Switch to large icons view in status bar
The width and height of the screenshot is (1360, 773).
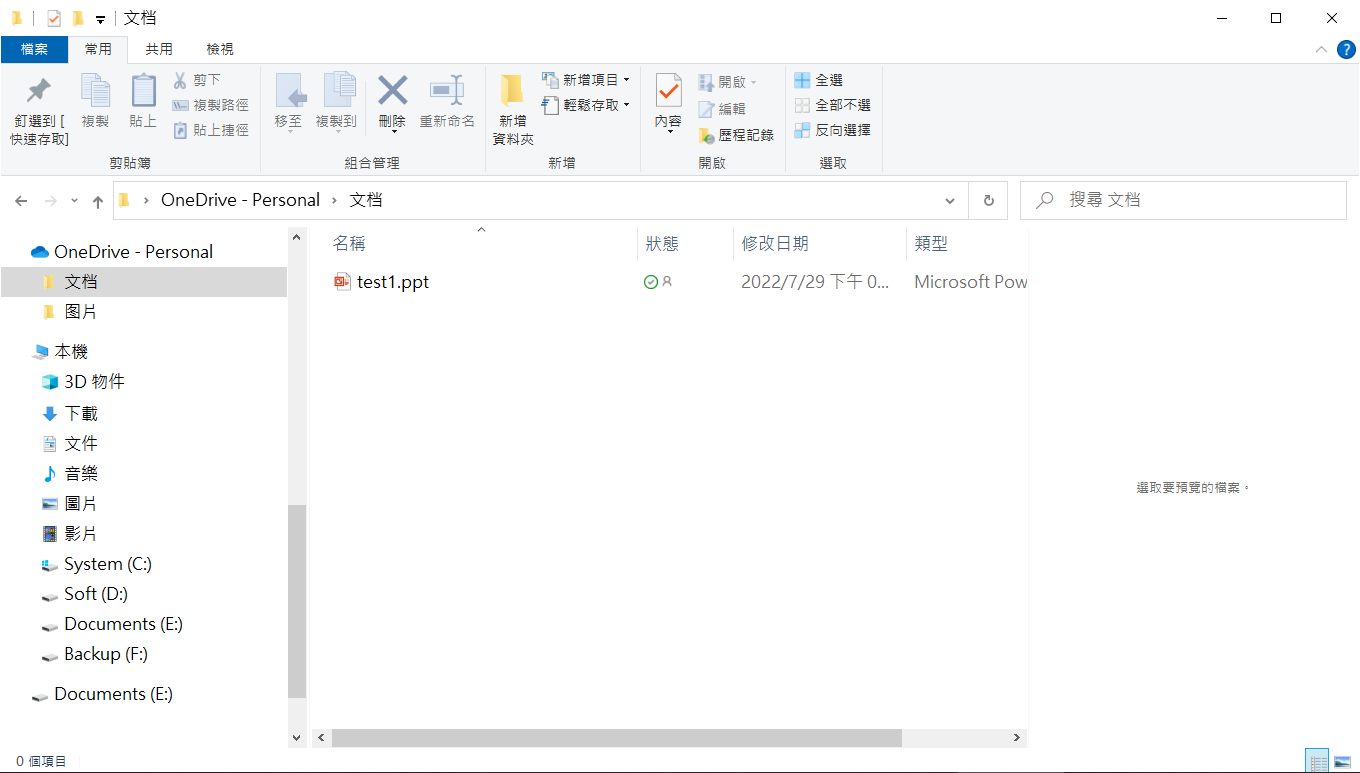coord(1342,761)
